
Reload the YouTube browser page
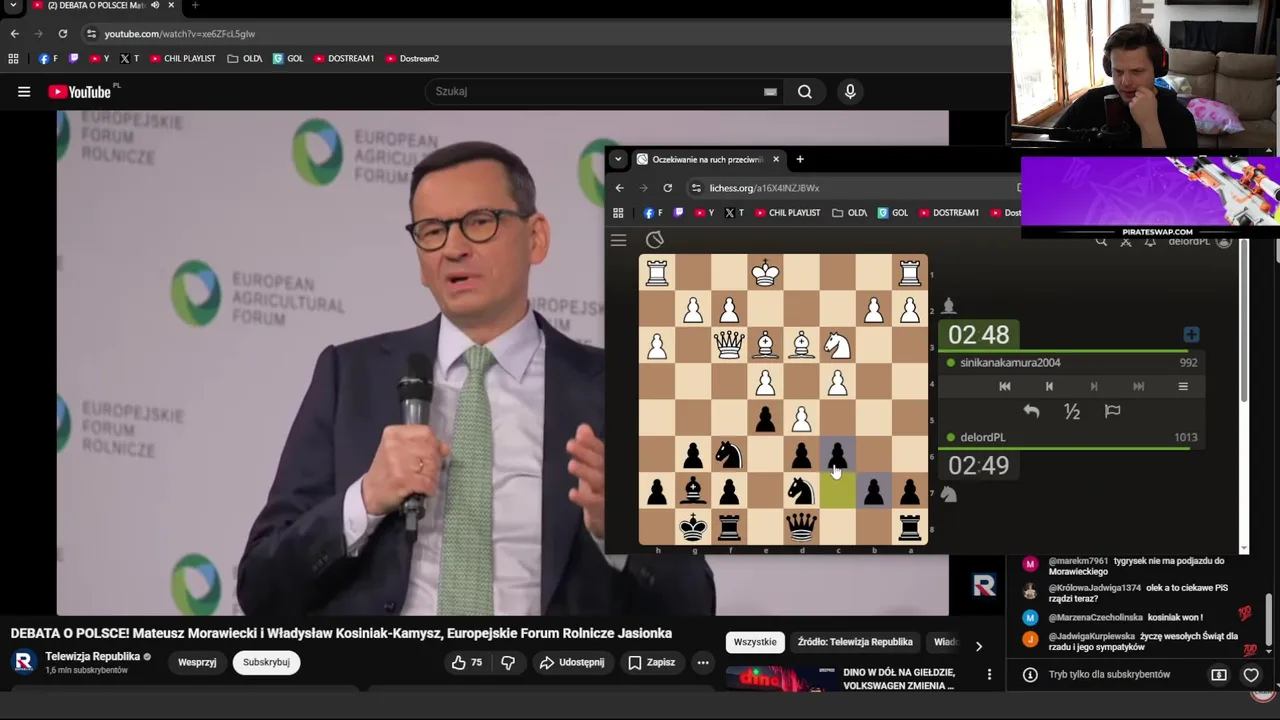(x=62, y=34)
